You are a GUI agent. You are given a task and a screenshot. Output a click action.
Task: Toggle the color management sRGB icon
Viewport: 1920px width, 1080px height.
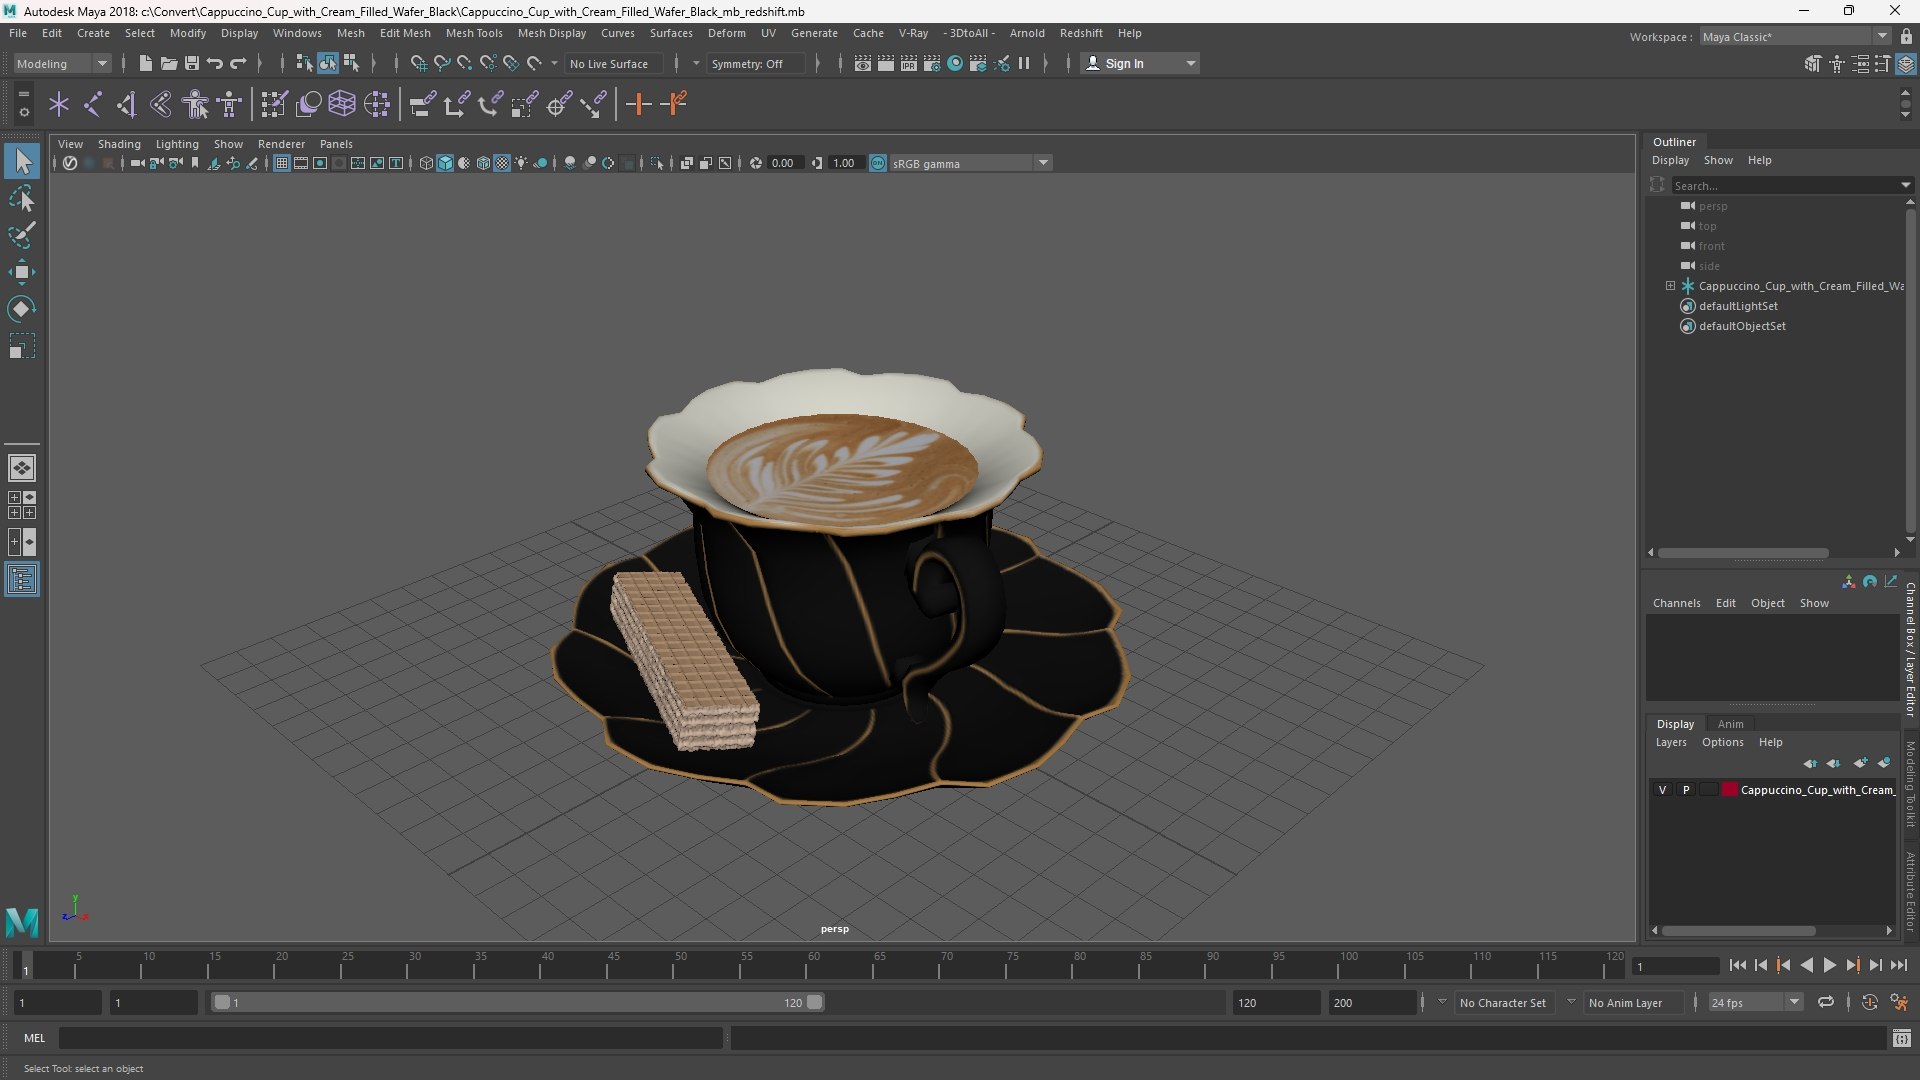pyautogui.click(x=877, y=163)
